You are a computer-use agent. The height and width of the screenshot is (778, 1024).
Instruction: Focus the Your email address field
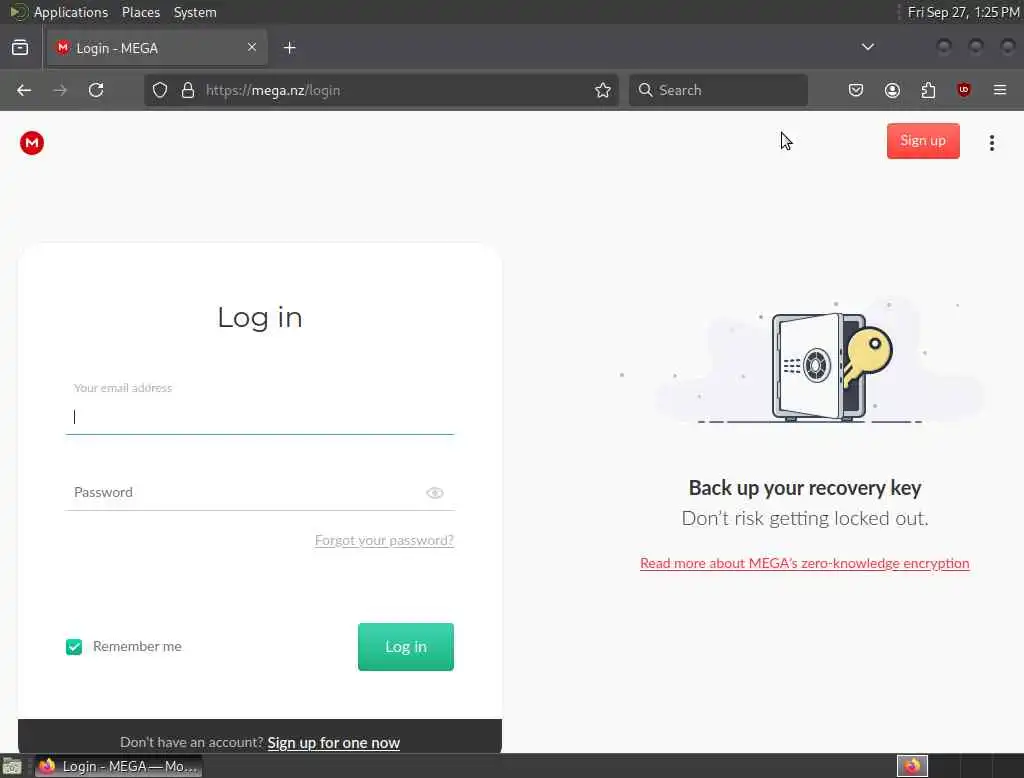[259, 417]
